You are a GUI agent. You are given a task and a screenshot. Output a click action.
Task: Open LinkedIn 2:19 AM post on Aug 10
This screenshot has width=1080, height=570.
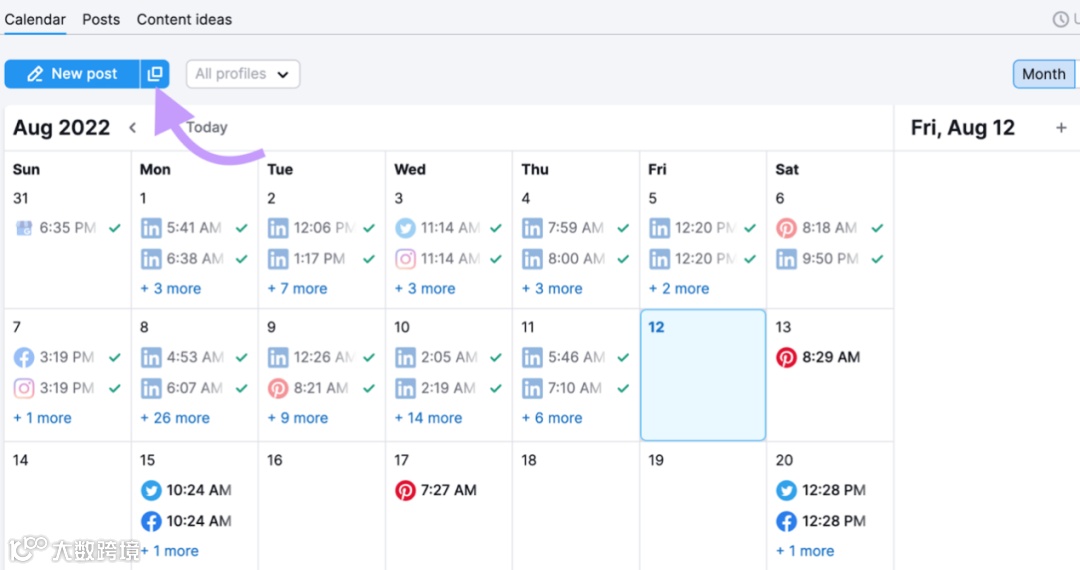point(448,388)
